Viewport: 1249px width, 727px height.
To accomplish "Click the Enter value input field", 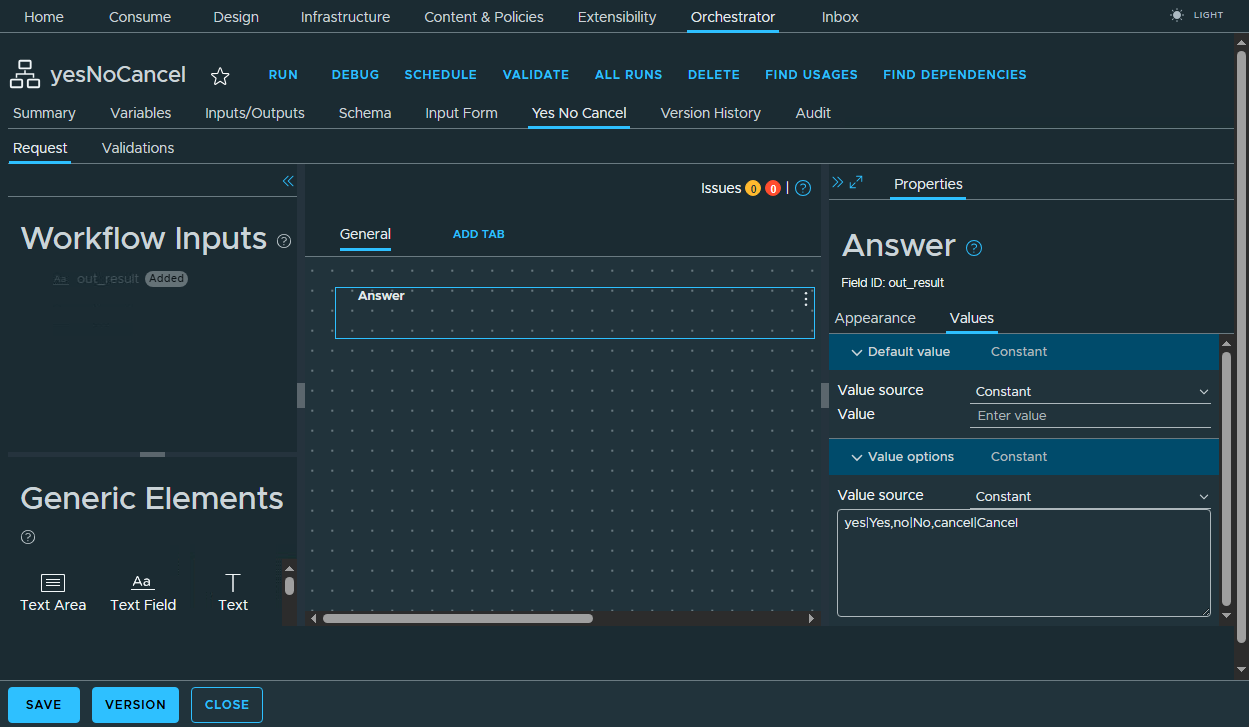I will pyautogui.click(x=1090, y=416).
